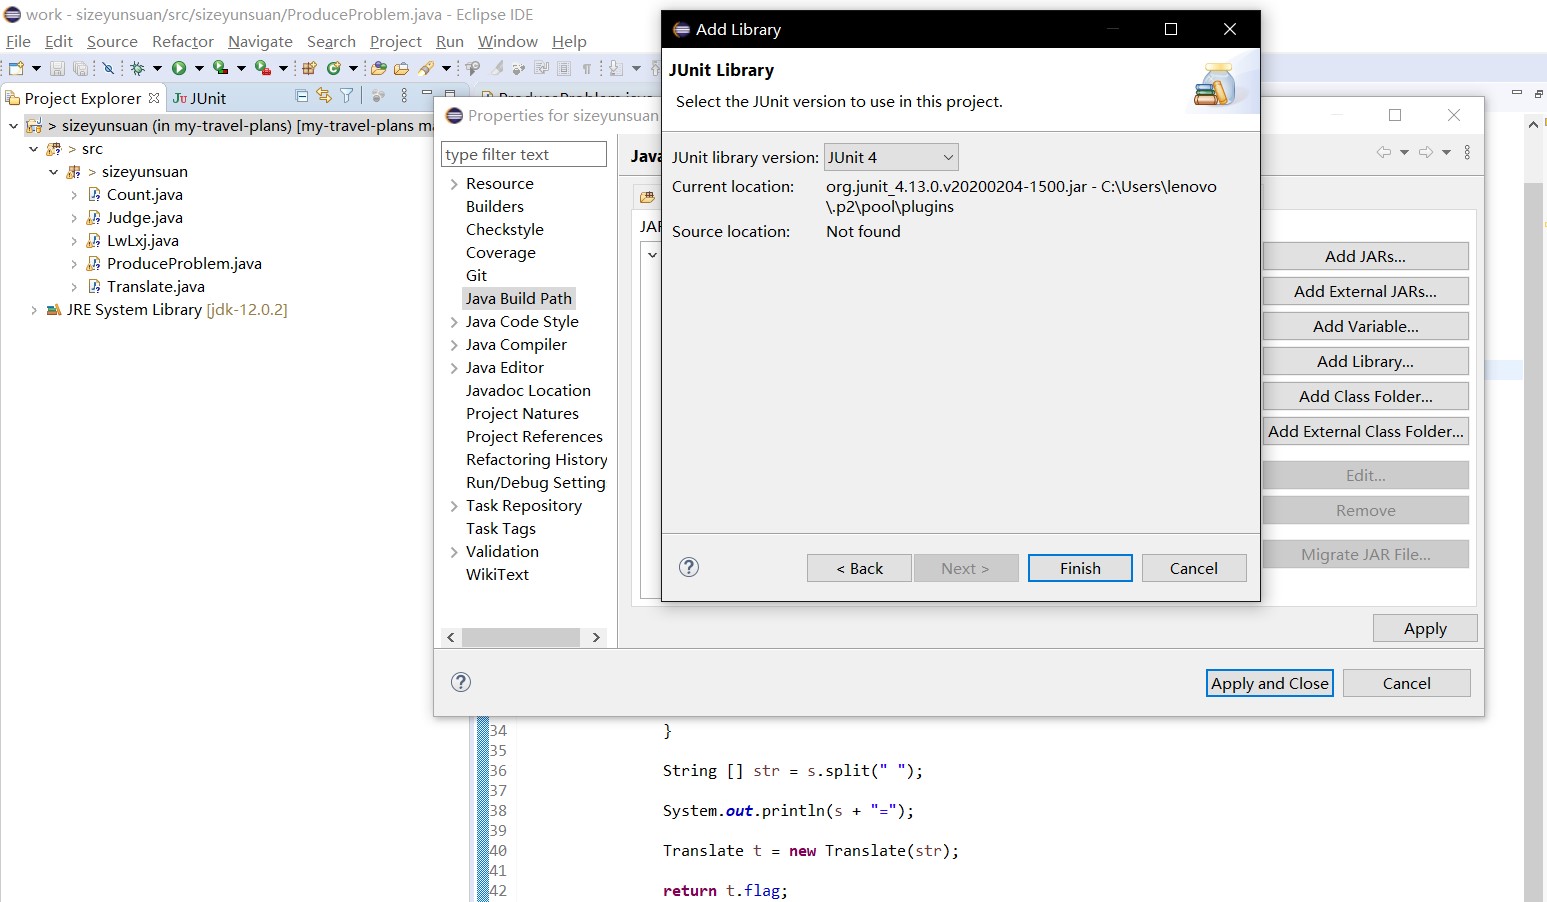Expand the Java Compiler category
The height and width of the screenshot is (902, 1547).
(454, 345)
